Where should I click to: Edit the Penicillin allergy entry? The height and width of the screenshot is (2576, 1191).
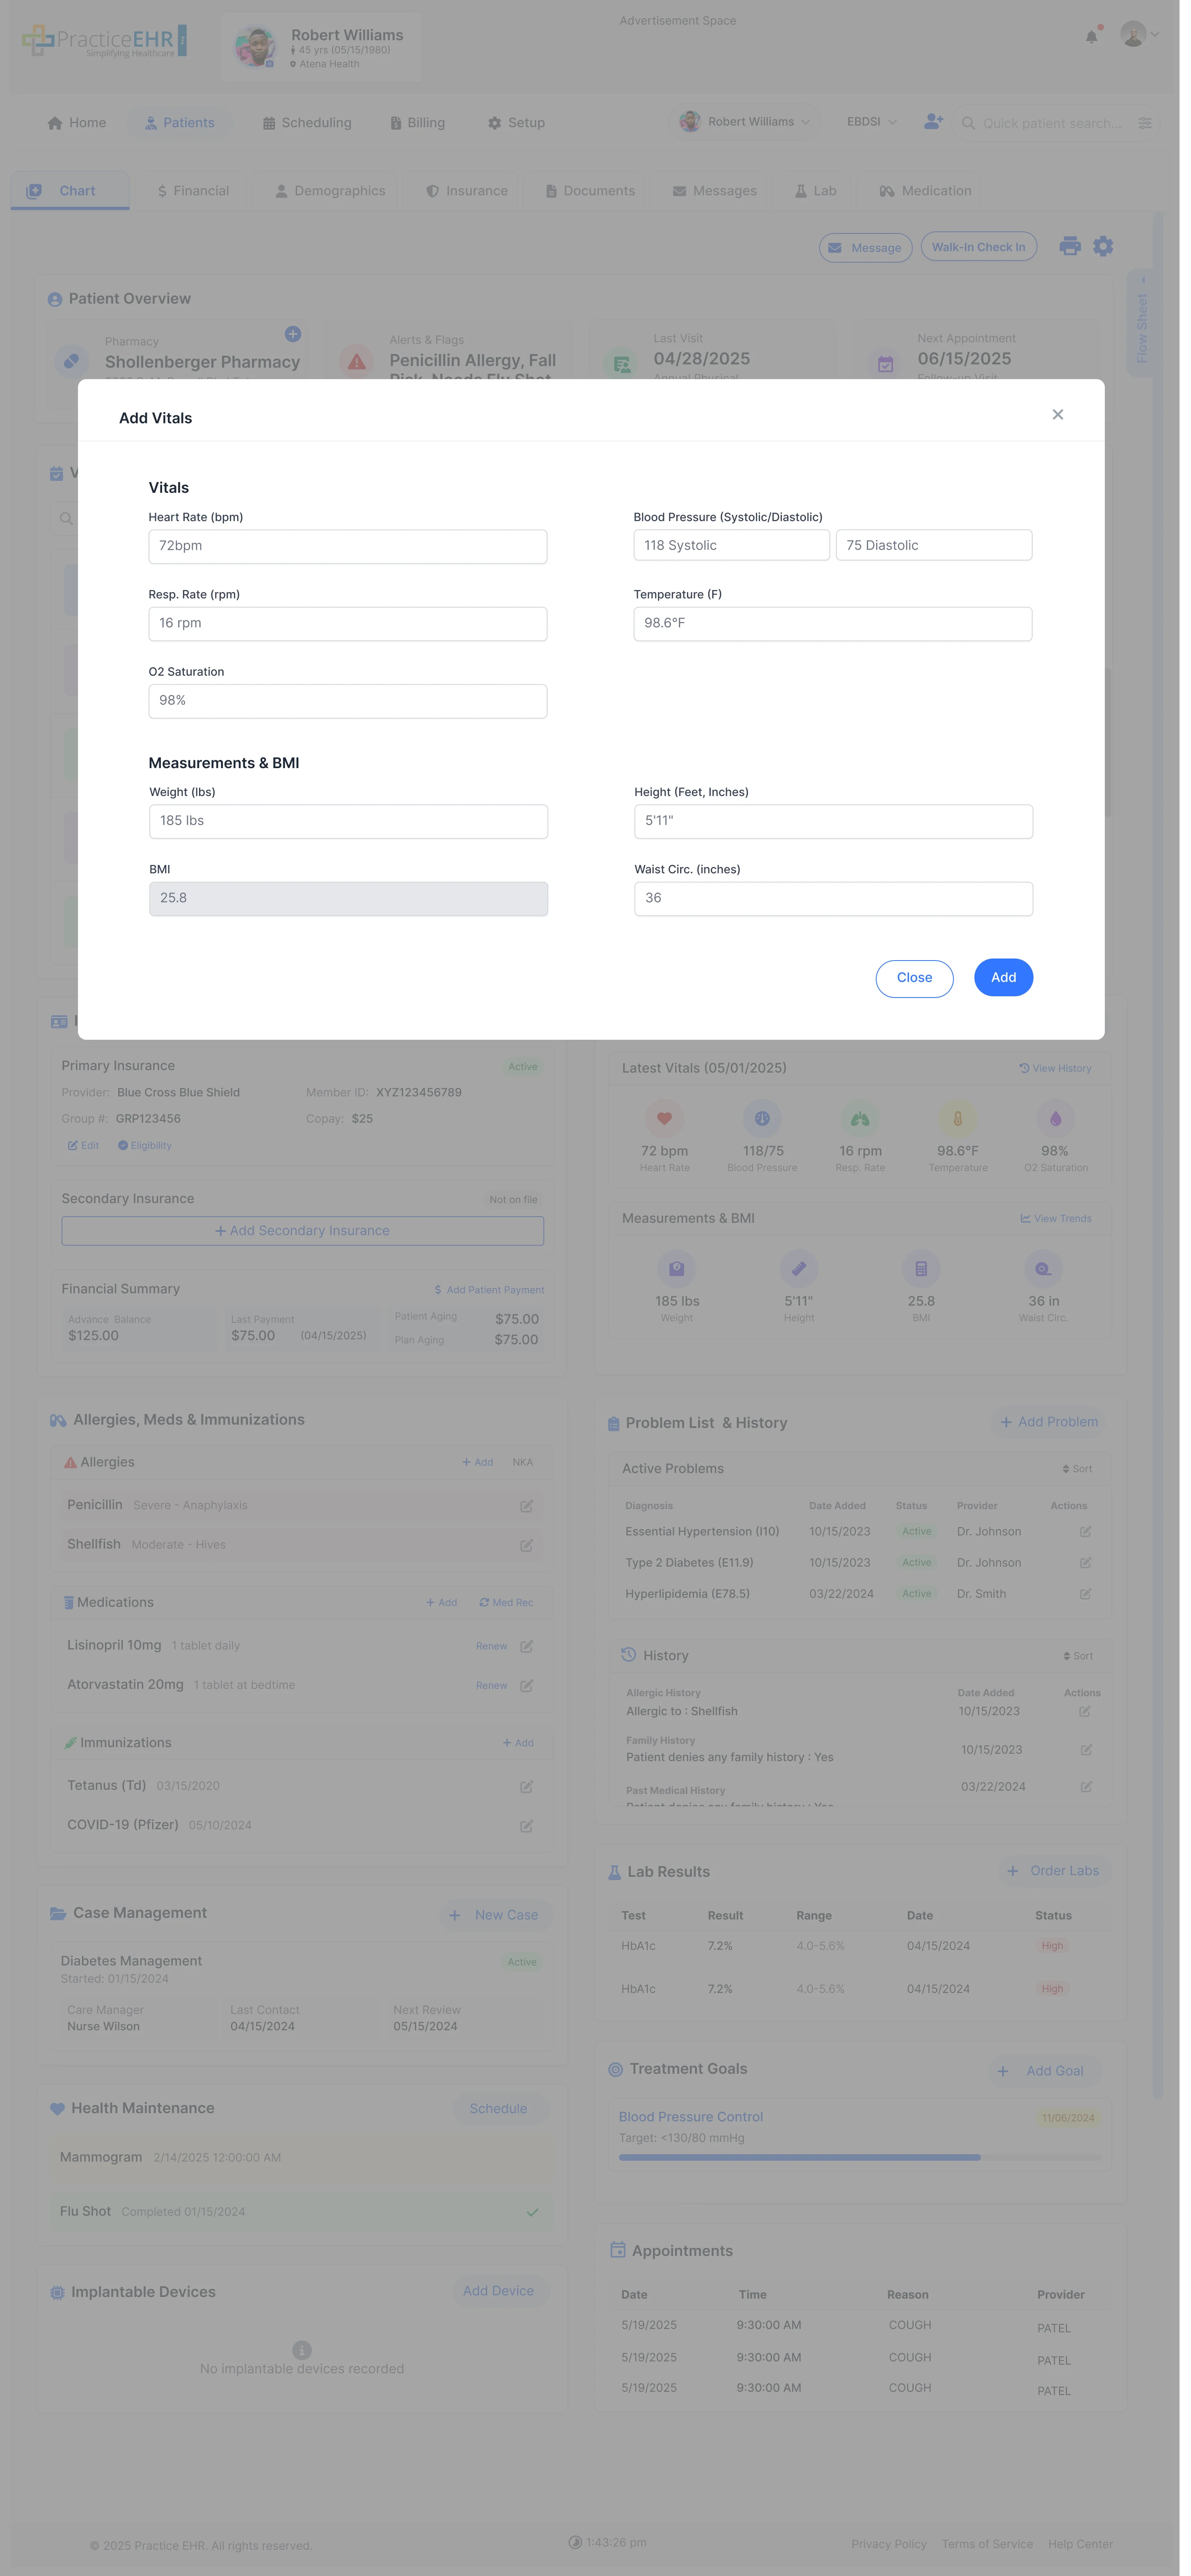tap(526, 1506)
